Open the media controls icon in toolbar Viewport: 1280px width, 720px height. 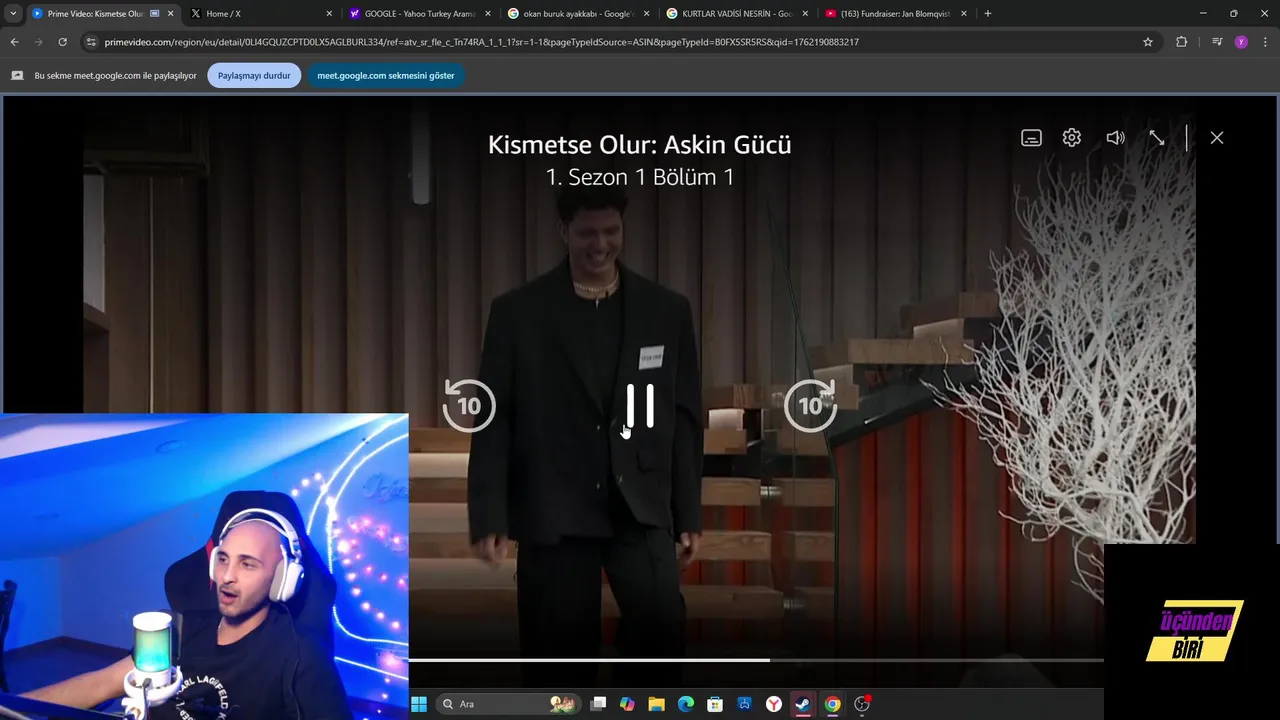1217,42
